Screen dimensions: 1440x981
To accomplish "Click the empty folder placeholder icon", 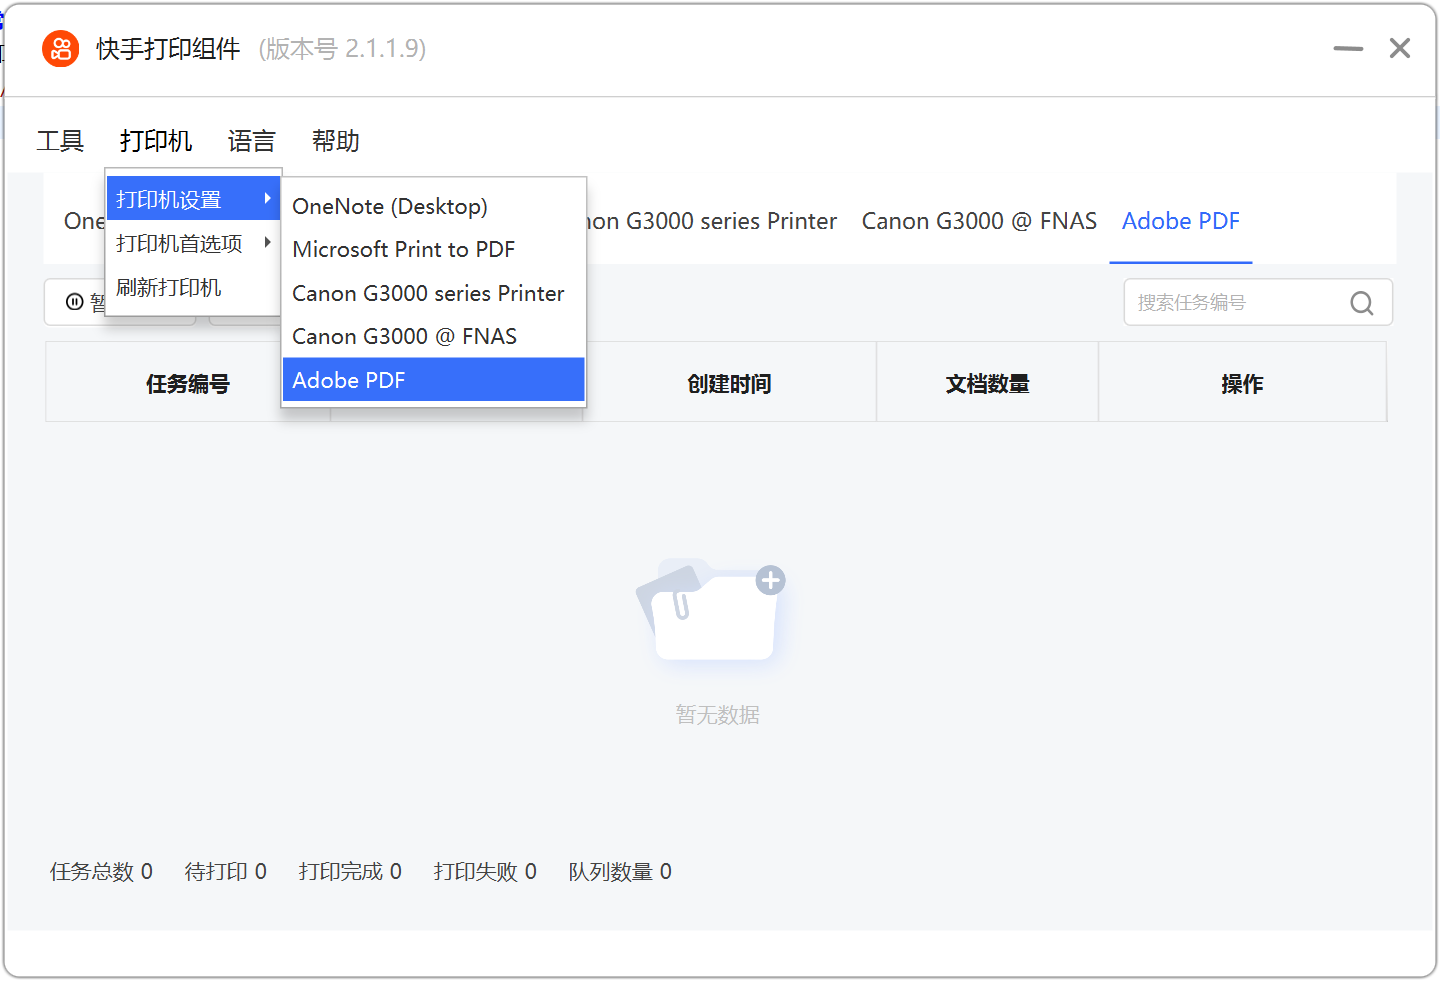I will (x=712, y=611).
